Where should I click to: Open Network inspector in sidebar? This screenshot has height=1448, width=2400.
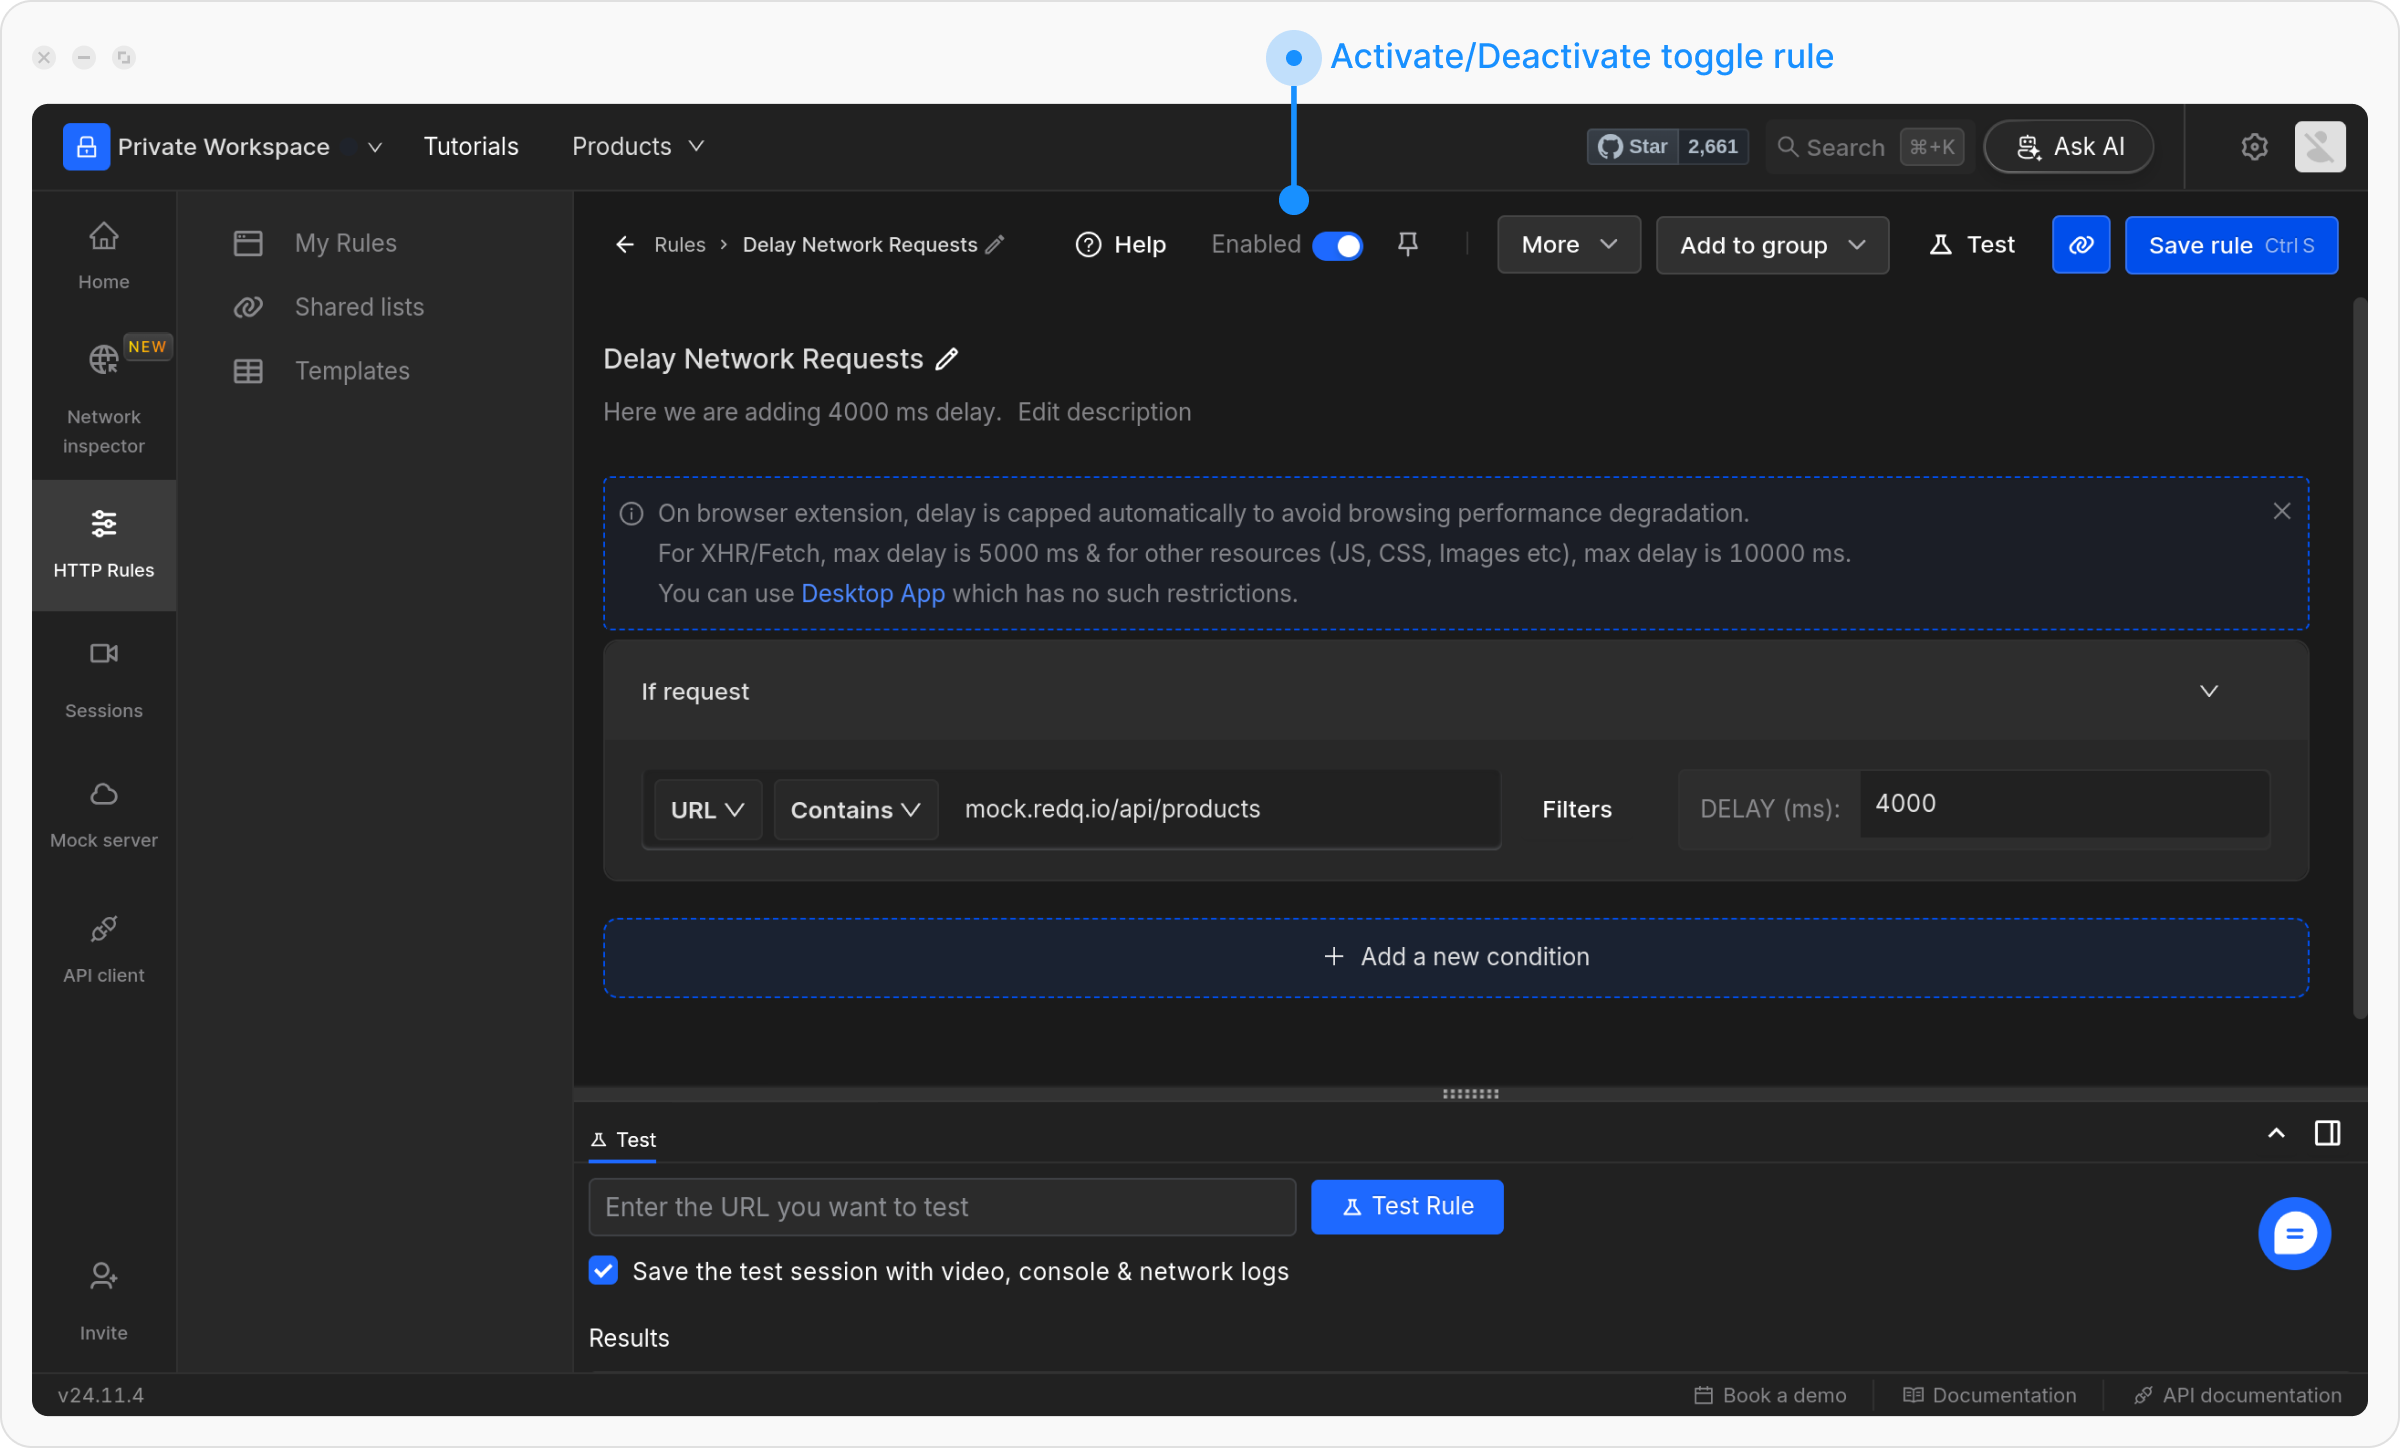(x=104, y=395)
